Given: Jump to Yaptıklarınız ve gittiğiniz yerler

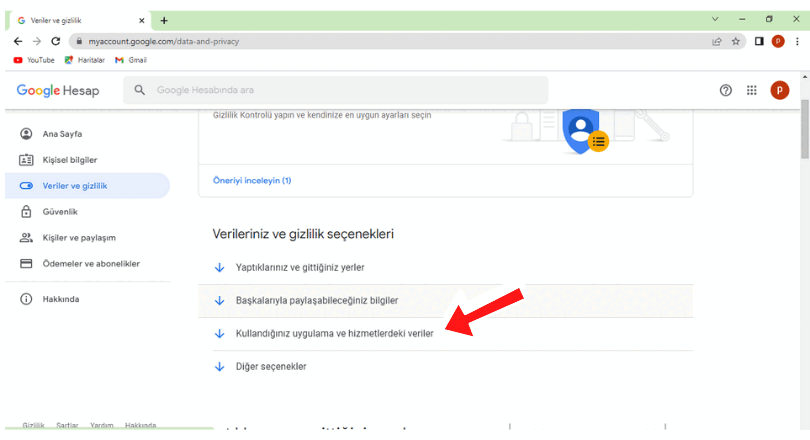Looking at the screenshot, I should [x=446, y=268].
